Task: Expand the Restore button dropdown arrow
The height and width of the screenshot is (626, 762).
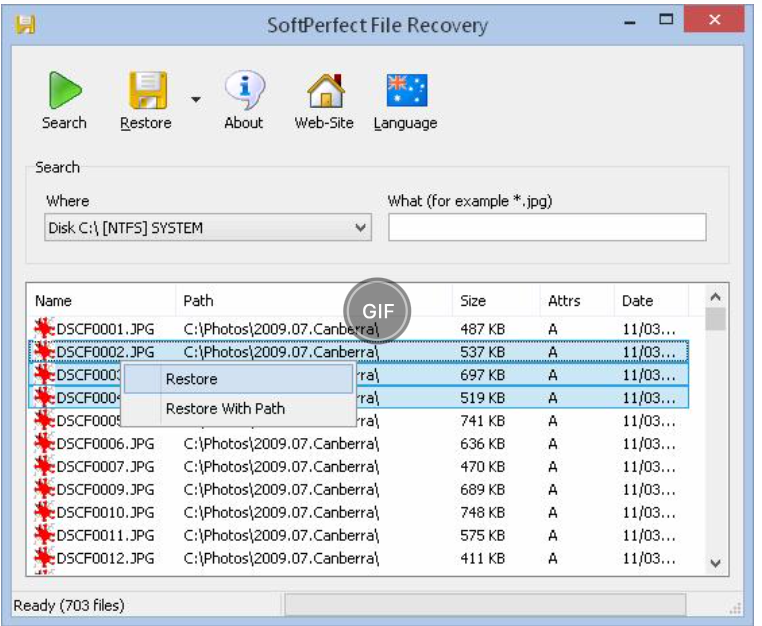Action: click(x=196, y=99)
